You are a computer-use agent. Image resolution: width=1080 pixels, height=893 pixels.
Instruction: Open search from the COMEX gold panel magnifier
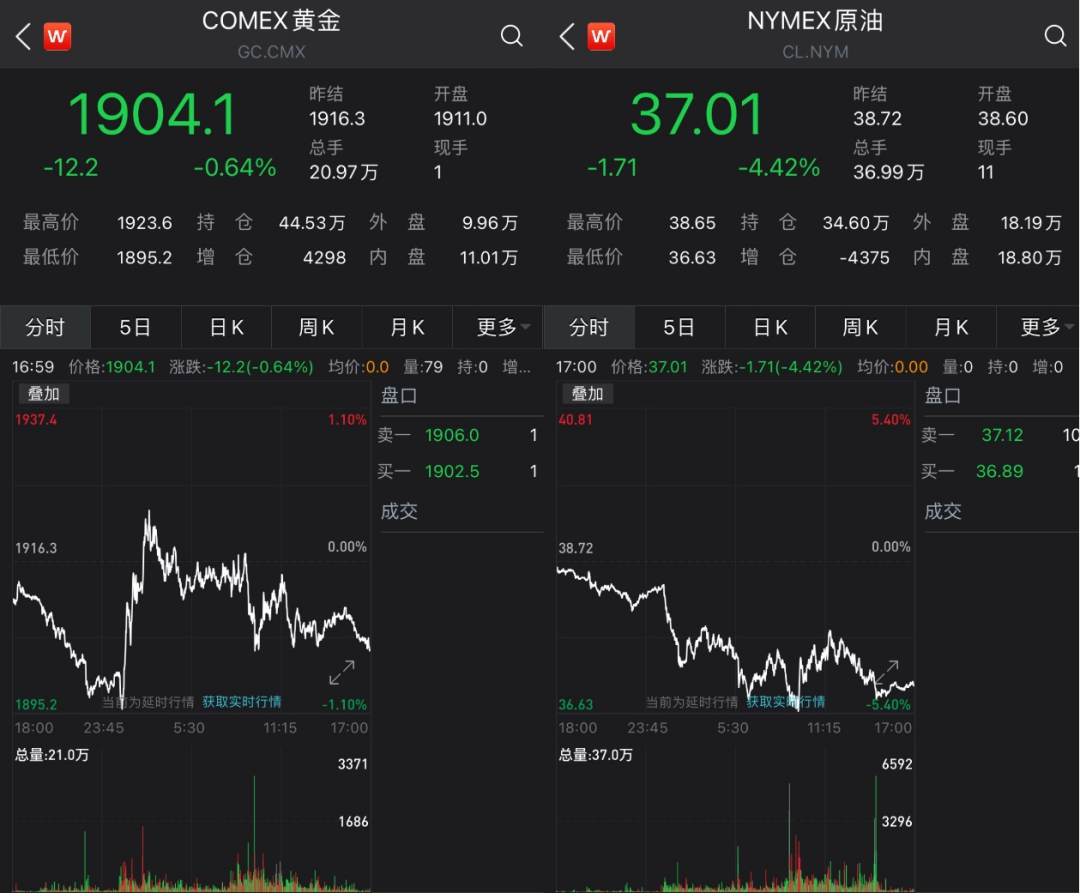pyautogui.click(x=511, y=35)
